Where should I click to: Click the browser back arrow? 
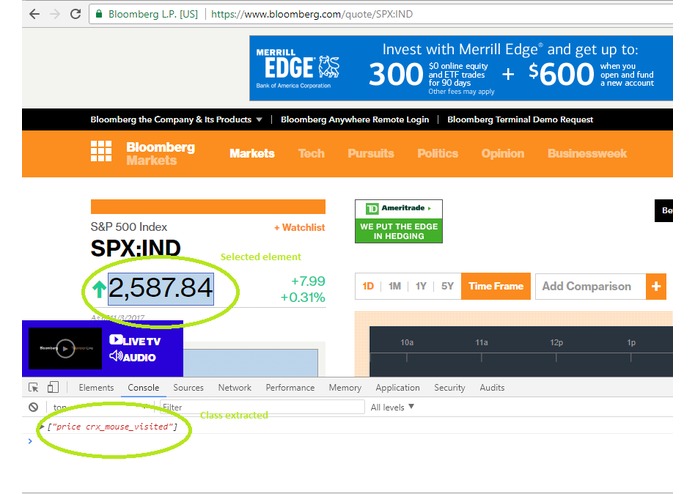34,14
